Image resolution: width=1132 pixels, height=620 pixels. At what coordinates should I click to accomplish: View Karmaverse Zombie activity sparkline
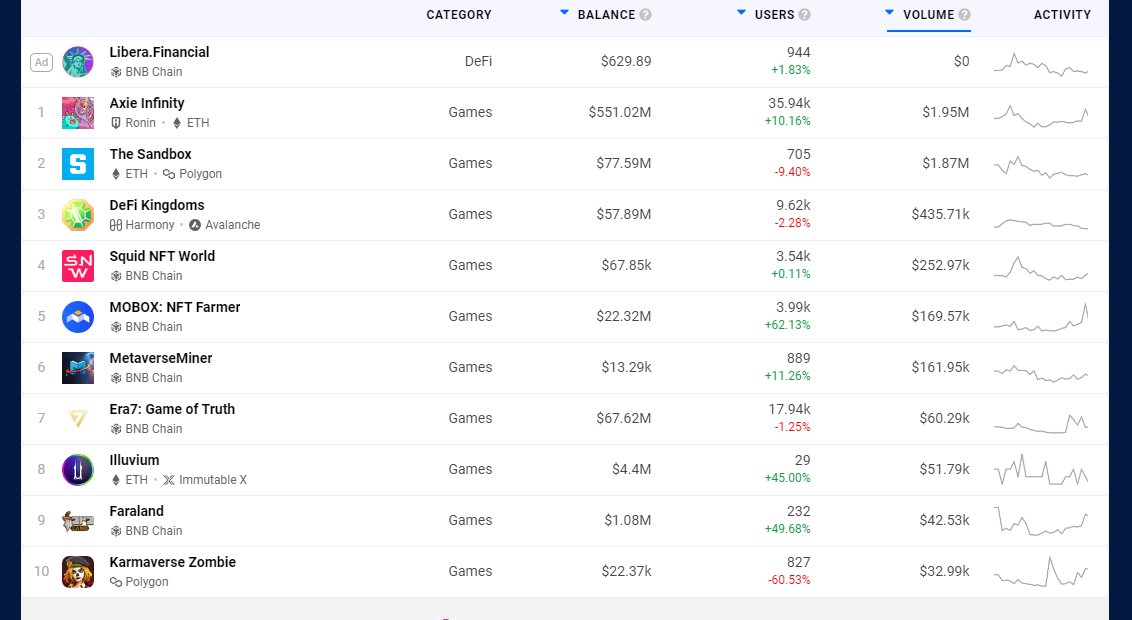1041,572
